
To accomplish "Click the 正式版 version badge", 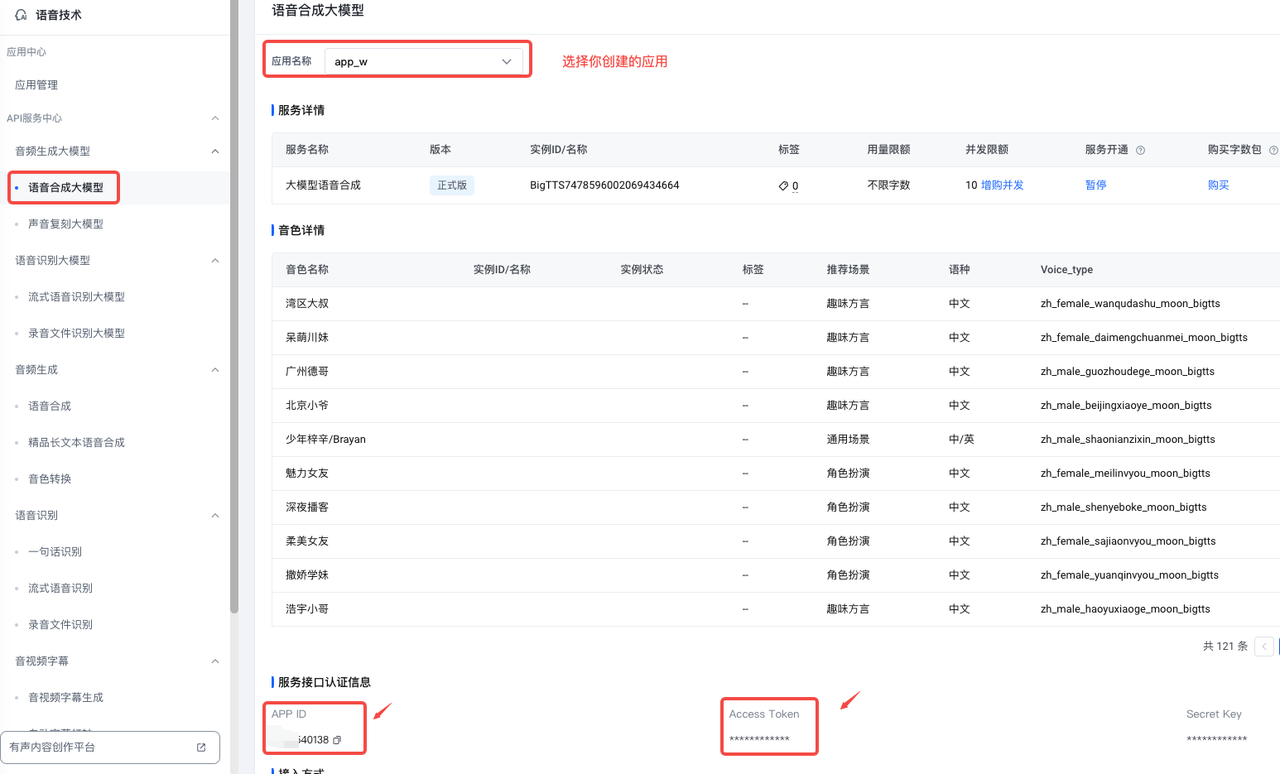I will pos(451,185).
